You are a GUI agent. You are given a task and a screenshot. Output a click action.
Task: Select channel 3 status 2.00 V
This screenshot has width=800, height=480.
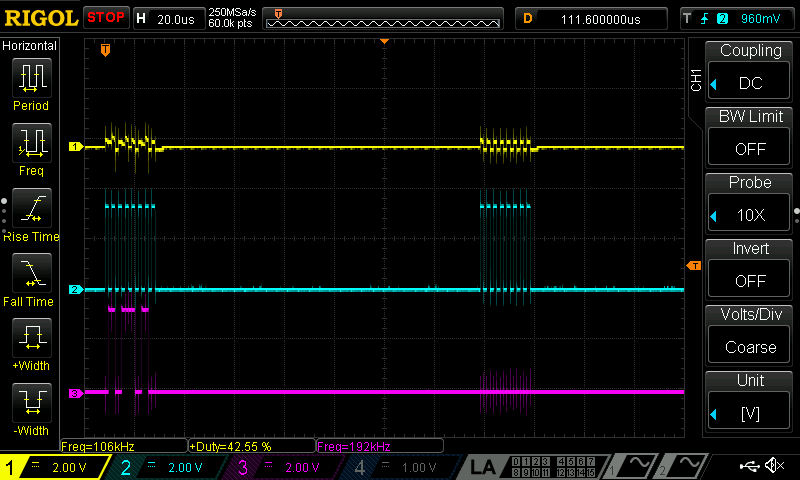(x=287, y=467)
